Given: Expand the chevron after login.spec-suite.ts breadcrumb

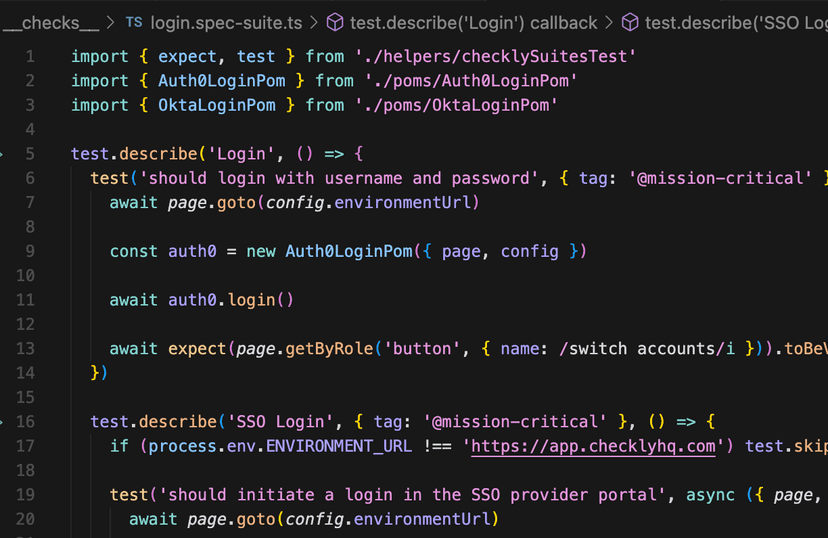Looking at the screenshot, I should click(x=314, y=22).
